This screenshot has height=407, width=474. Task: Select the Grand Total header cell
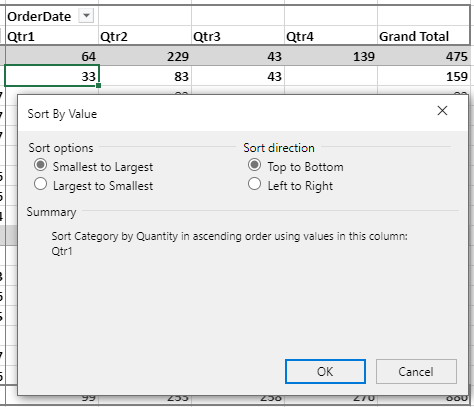coord(424,36)
